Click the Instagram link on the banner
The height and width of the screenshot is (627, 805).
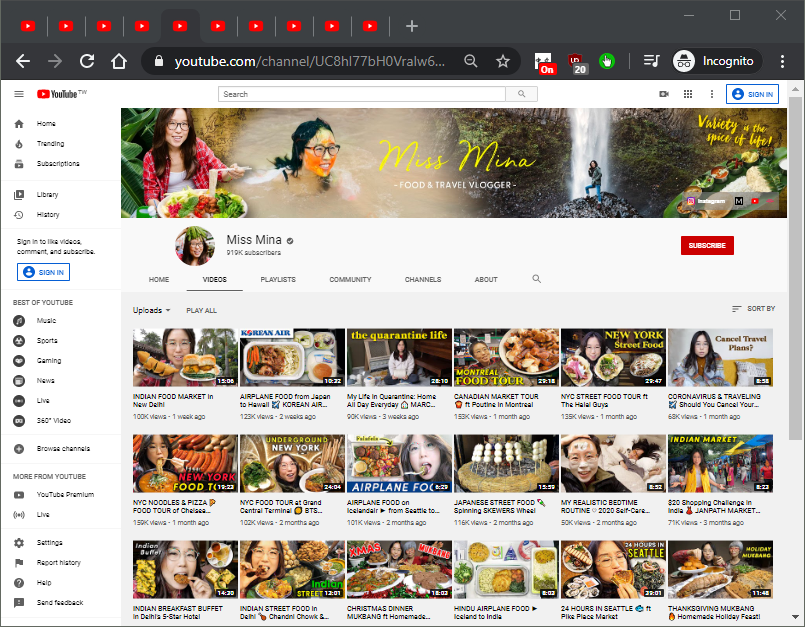tap(706, 201)
